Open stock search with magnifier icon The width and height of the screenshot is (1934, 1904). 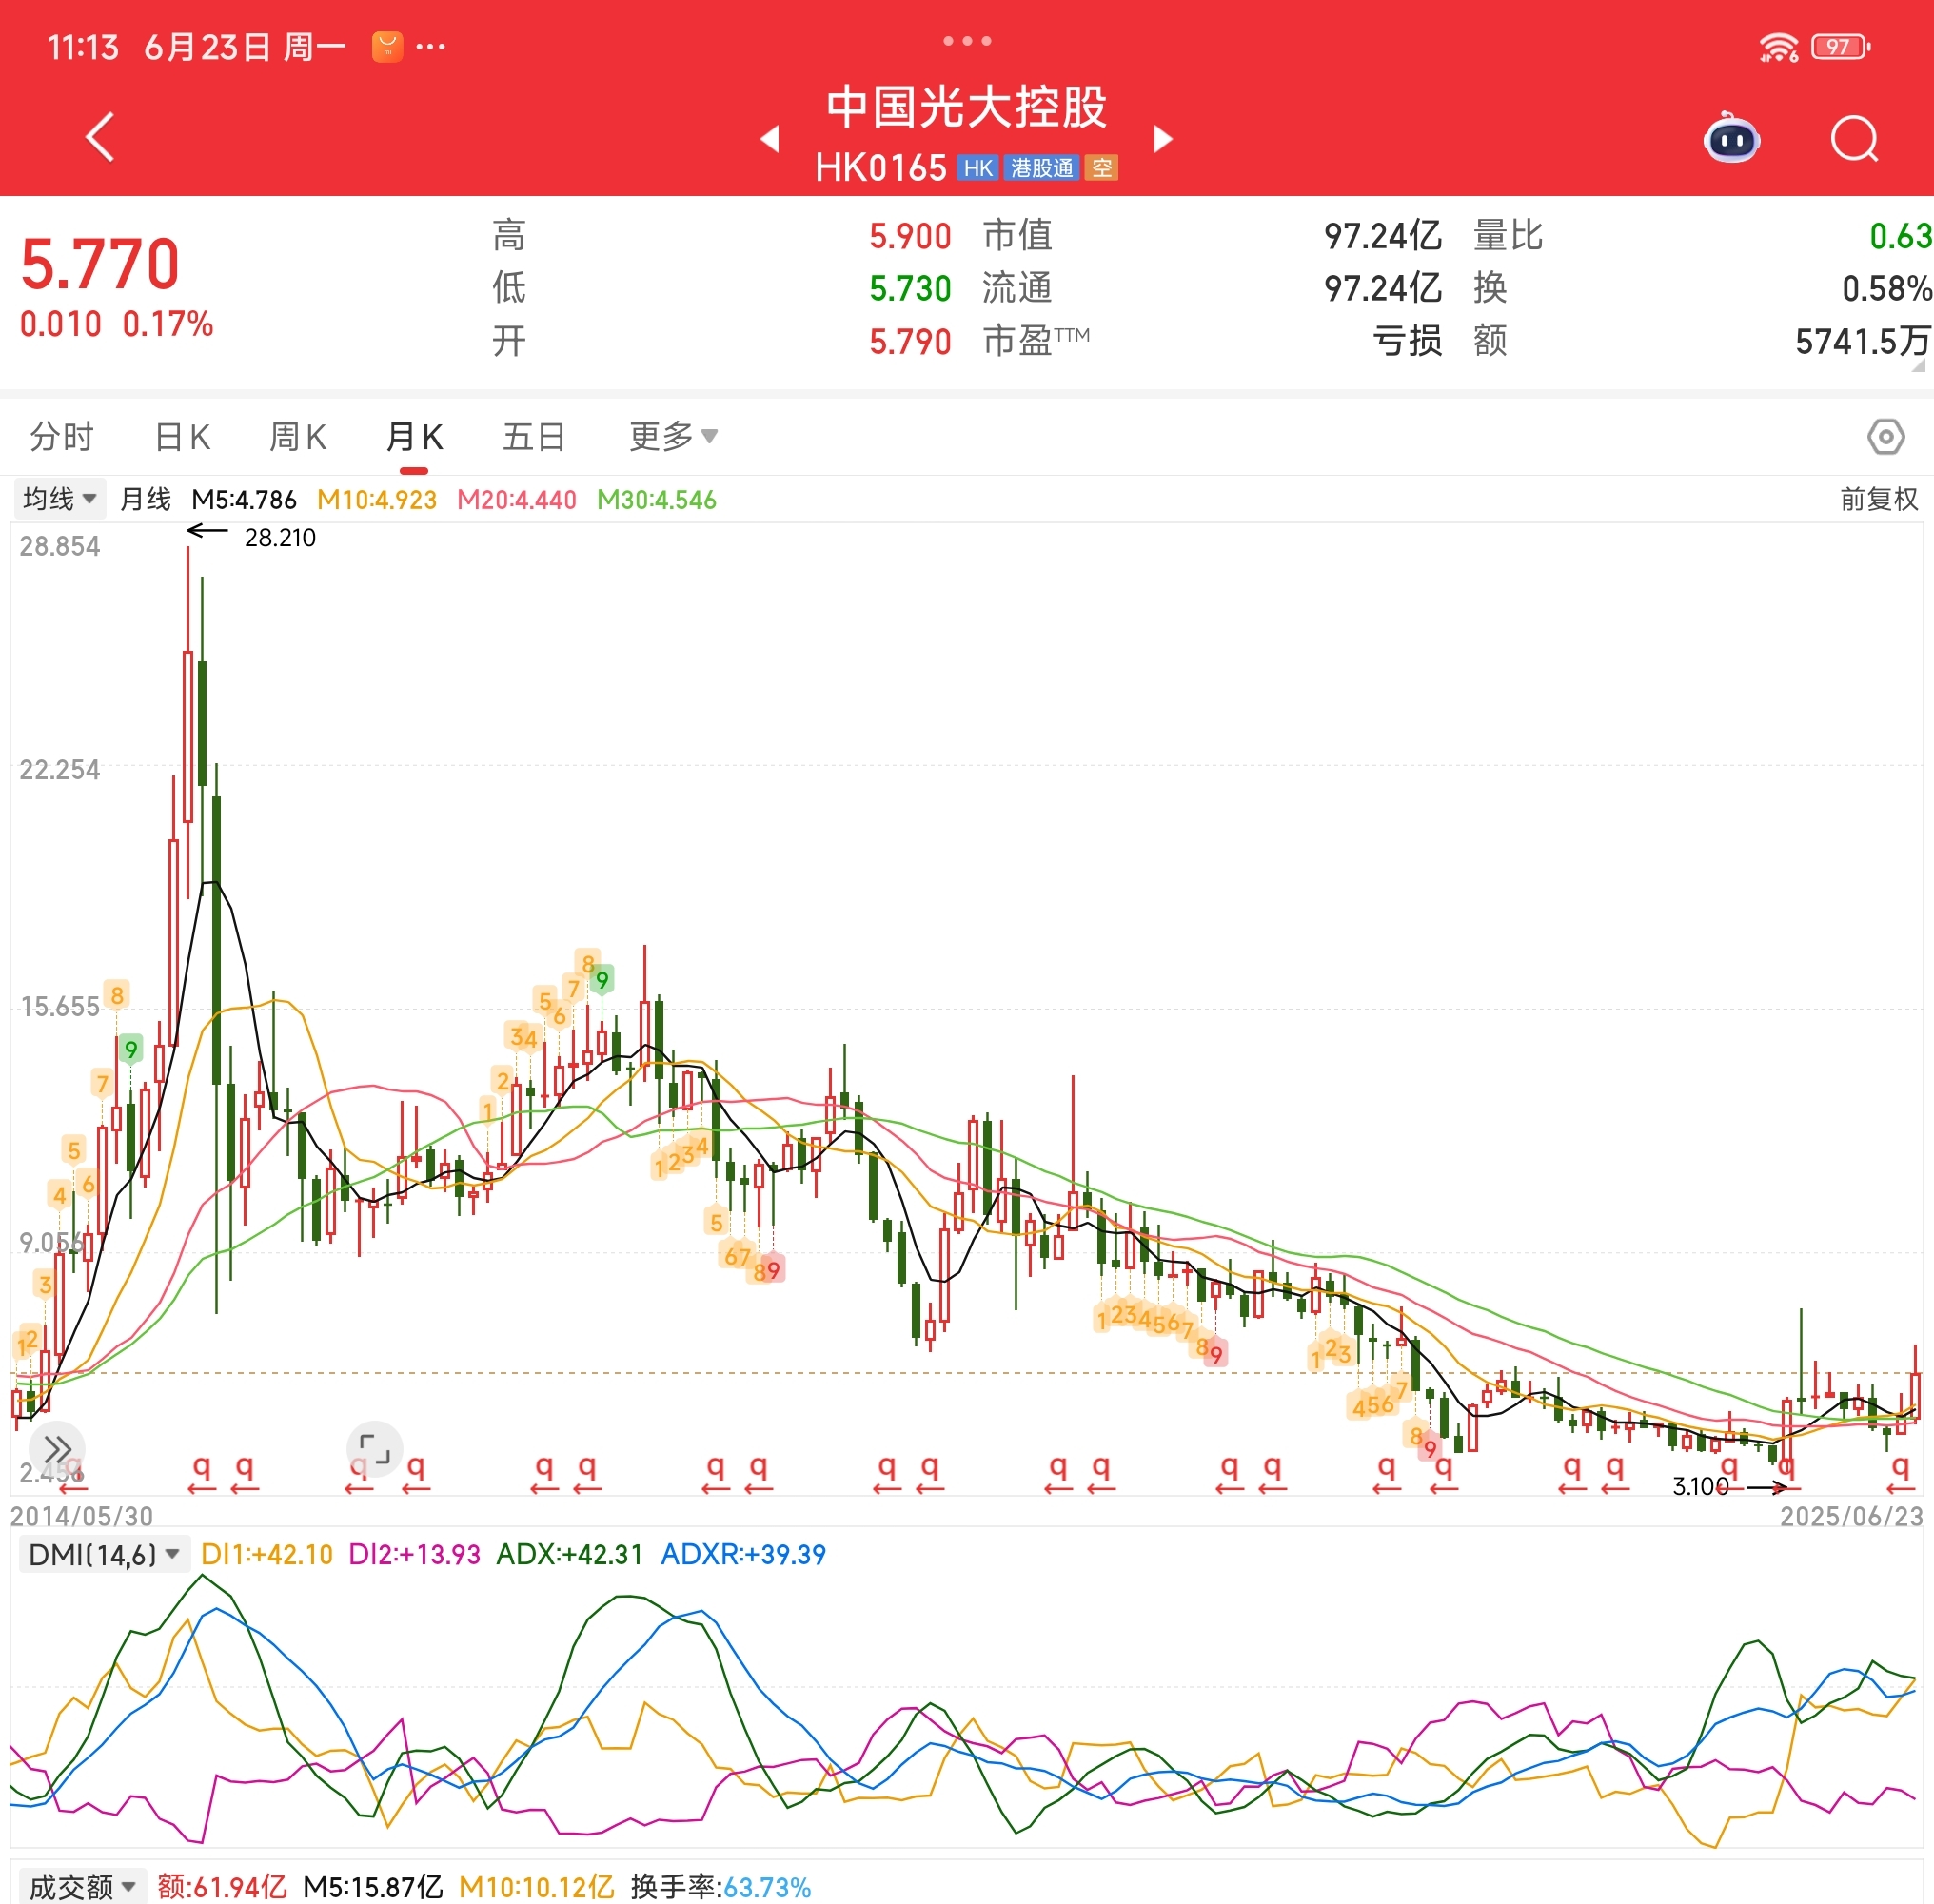[x=1855, y=138]
